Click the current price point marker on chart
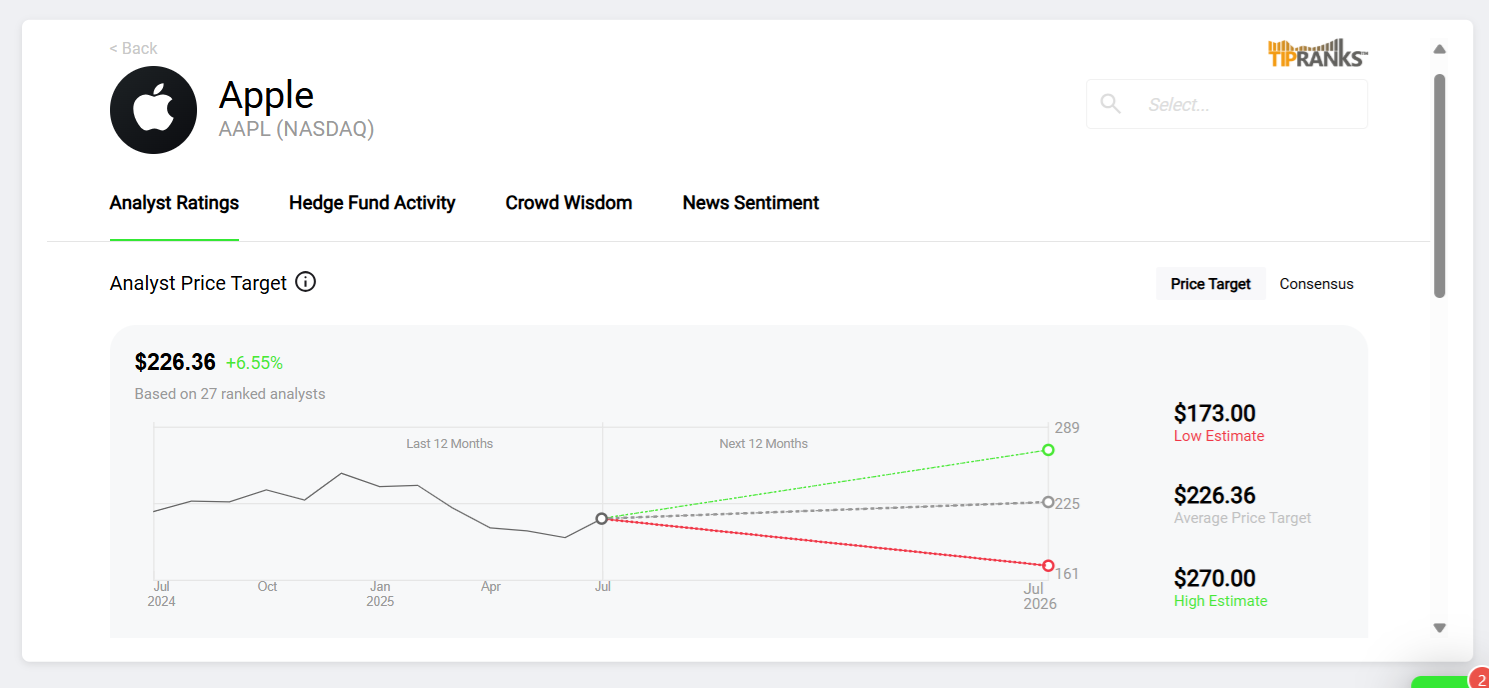1489x688 pixels. click(x=601, y=518)
